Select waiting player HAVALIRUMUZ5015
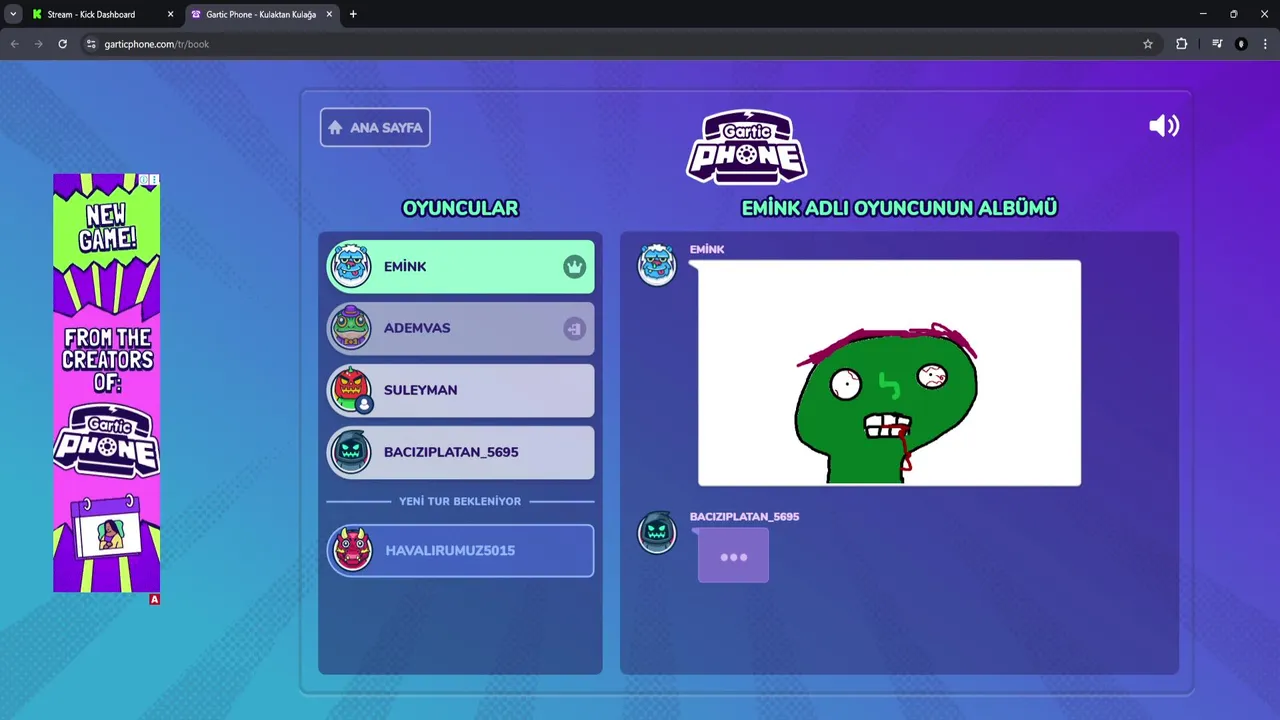1280x720 pixels. pos(460,551)
